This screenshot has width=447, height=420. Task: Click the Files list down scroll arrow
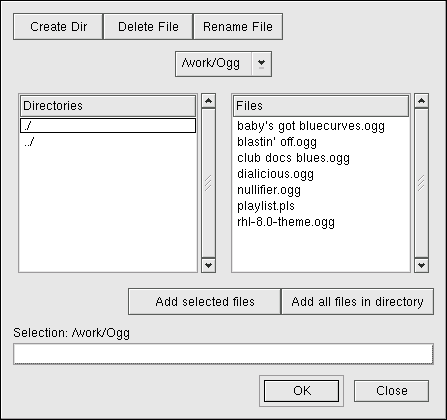pos(421,265)
